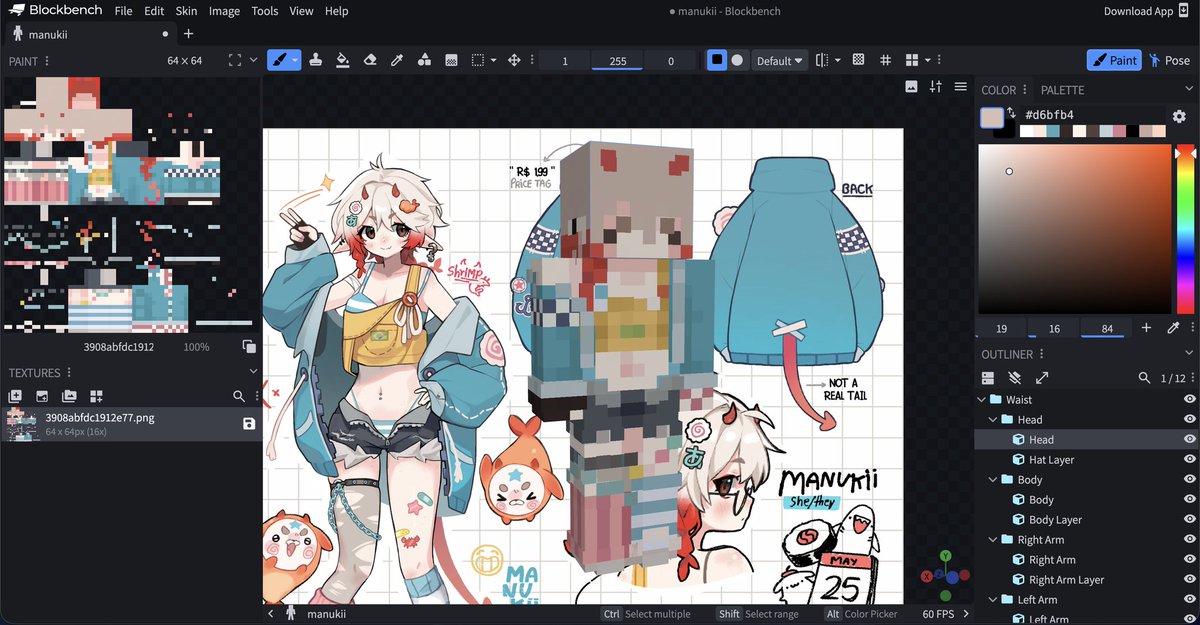Open color panel settings gear
The height and width of the screenshot is (625, 1200).
(x=1179, y=116)
